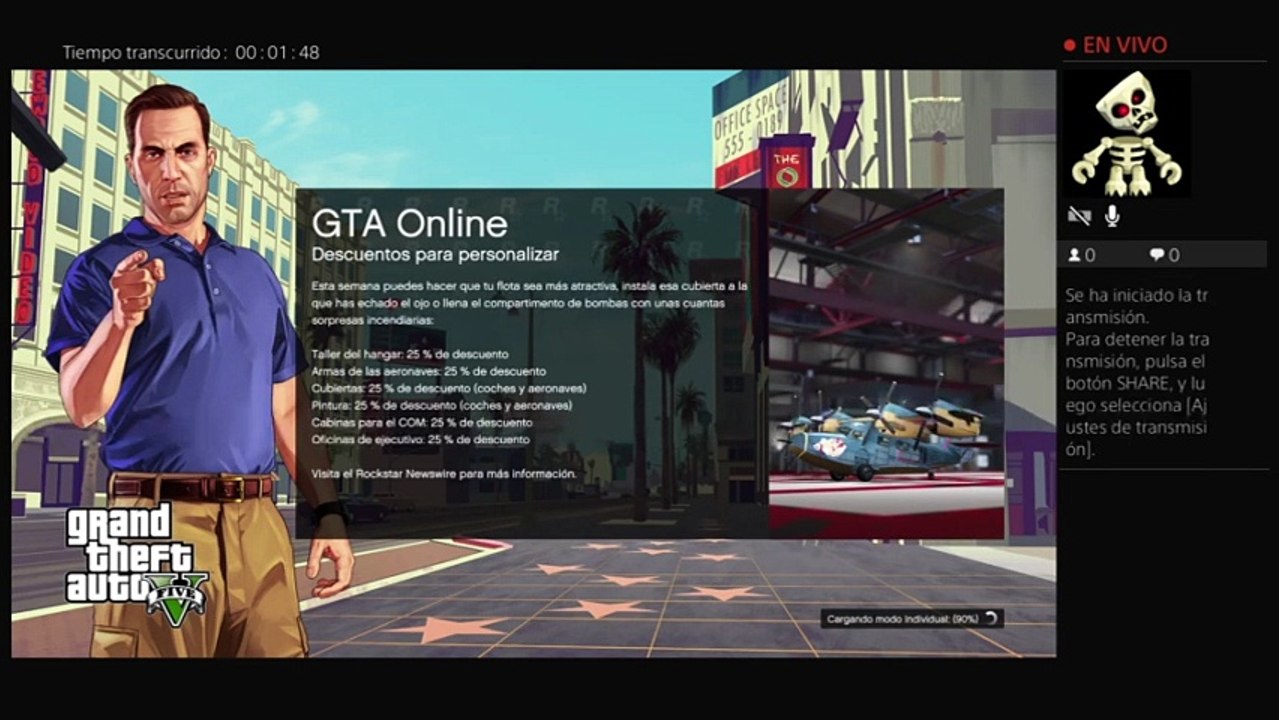The height and width of the screenshot is (720, 1279).
Task: Click the EN VIVO live indicator
Action: 1115,45
